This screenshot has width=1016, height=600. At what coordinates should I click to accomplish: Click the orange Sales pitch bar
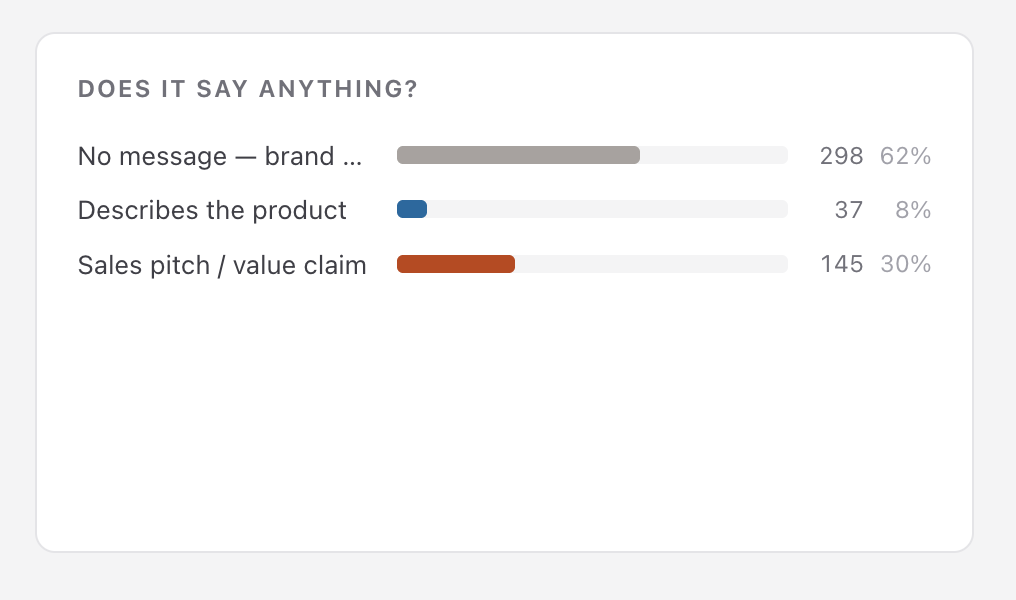click(x=456, y=264)
